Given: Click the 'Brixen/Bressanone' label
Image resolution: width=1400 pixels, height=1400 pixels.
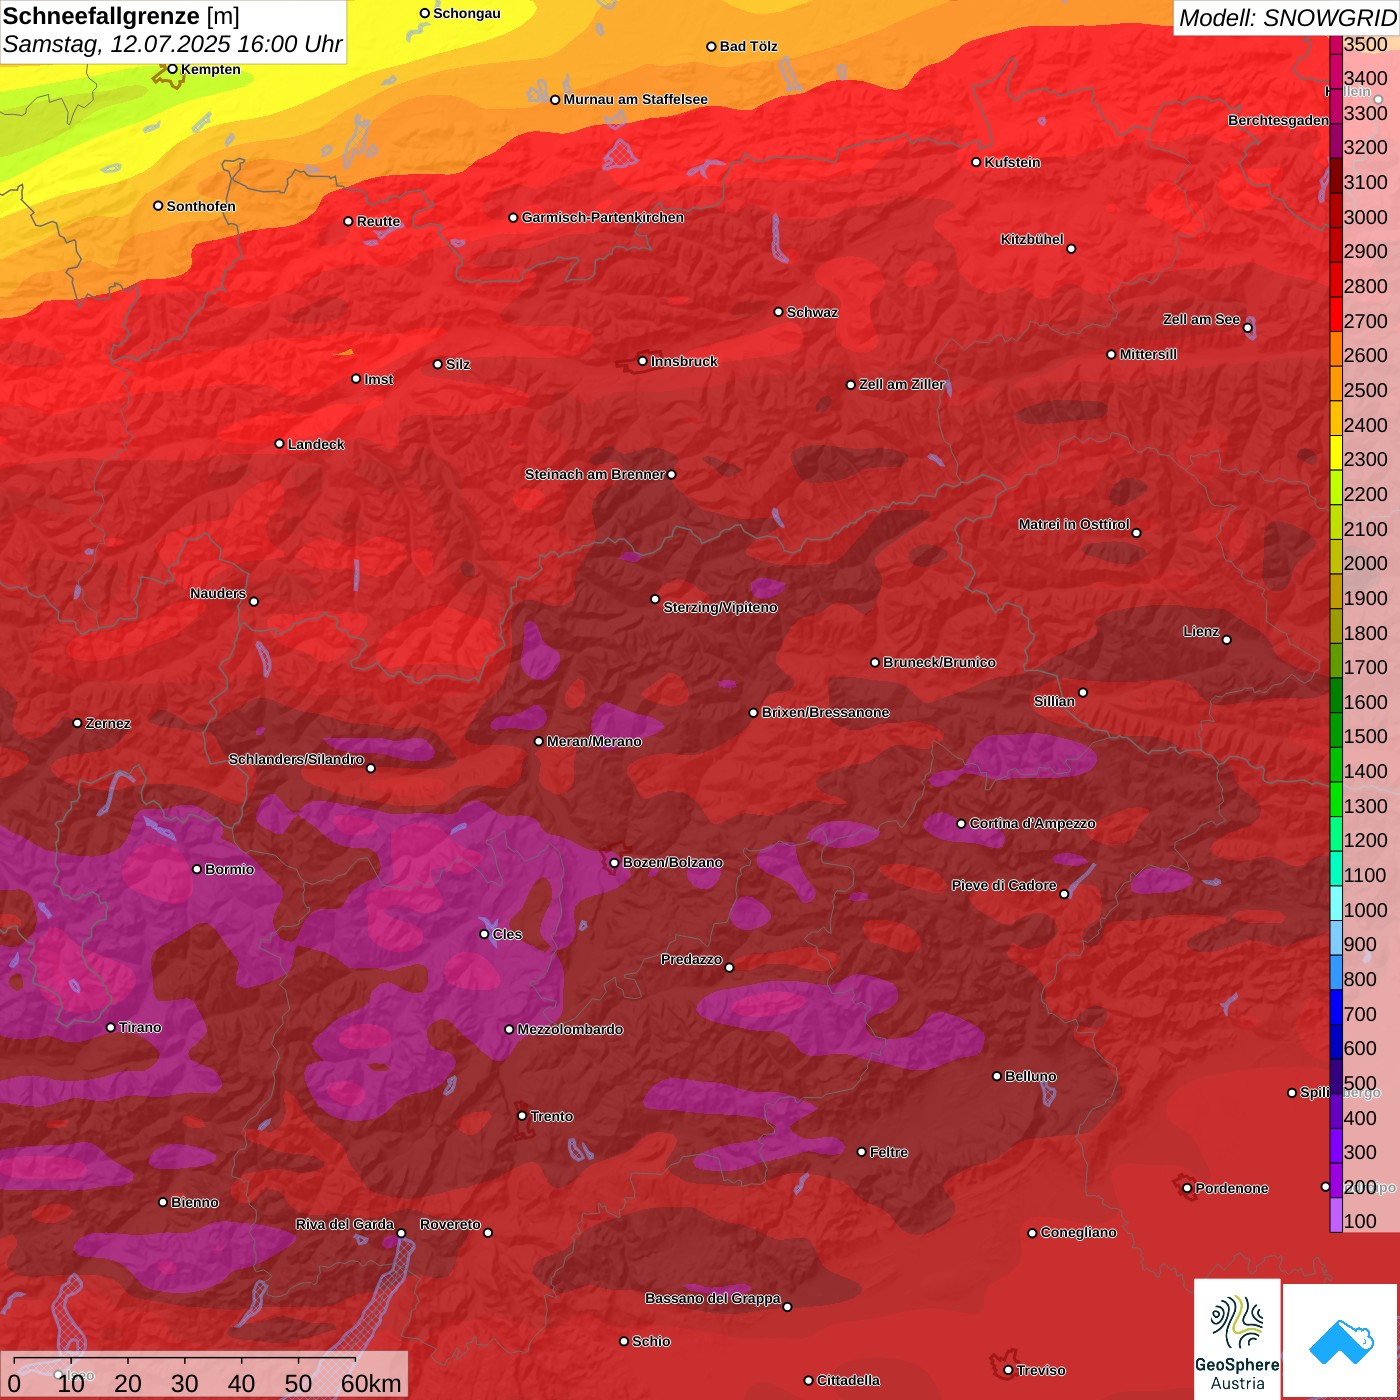Looking at the screenshot, I should click(x=826, y=712).
